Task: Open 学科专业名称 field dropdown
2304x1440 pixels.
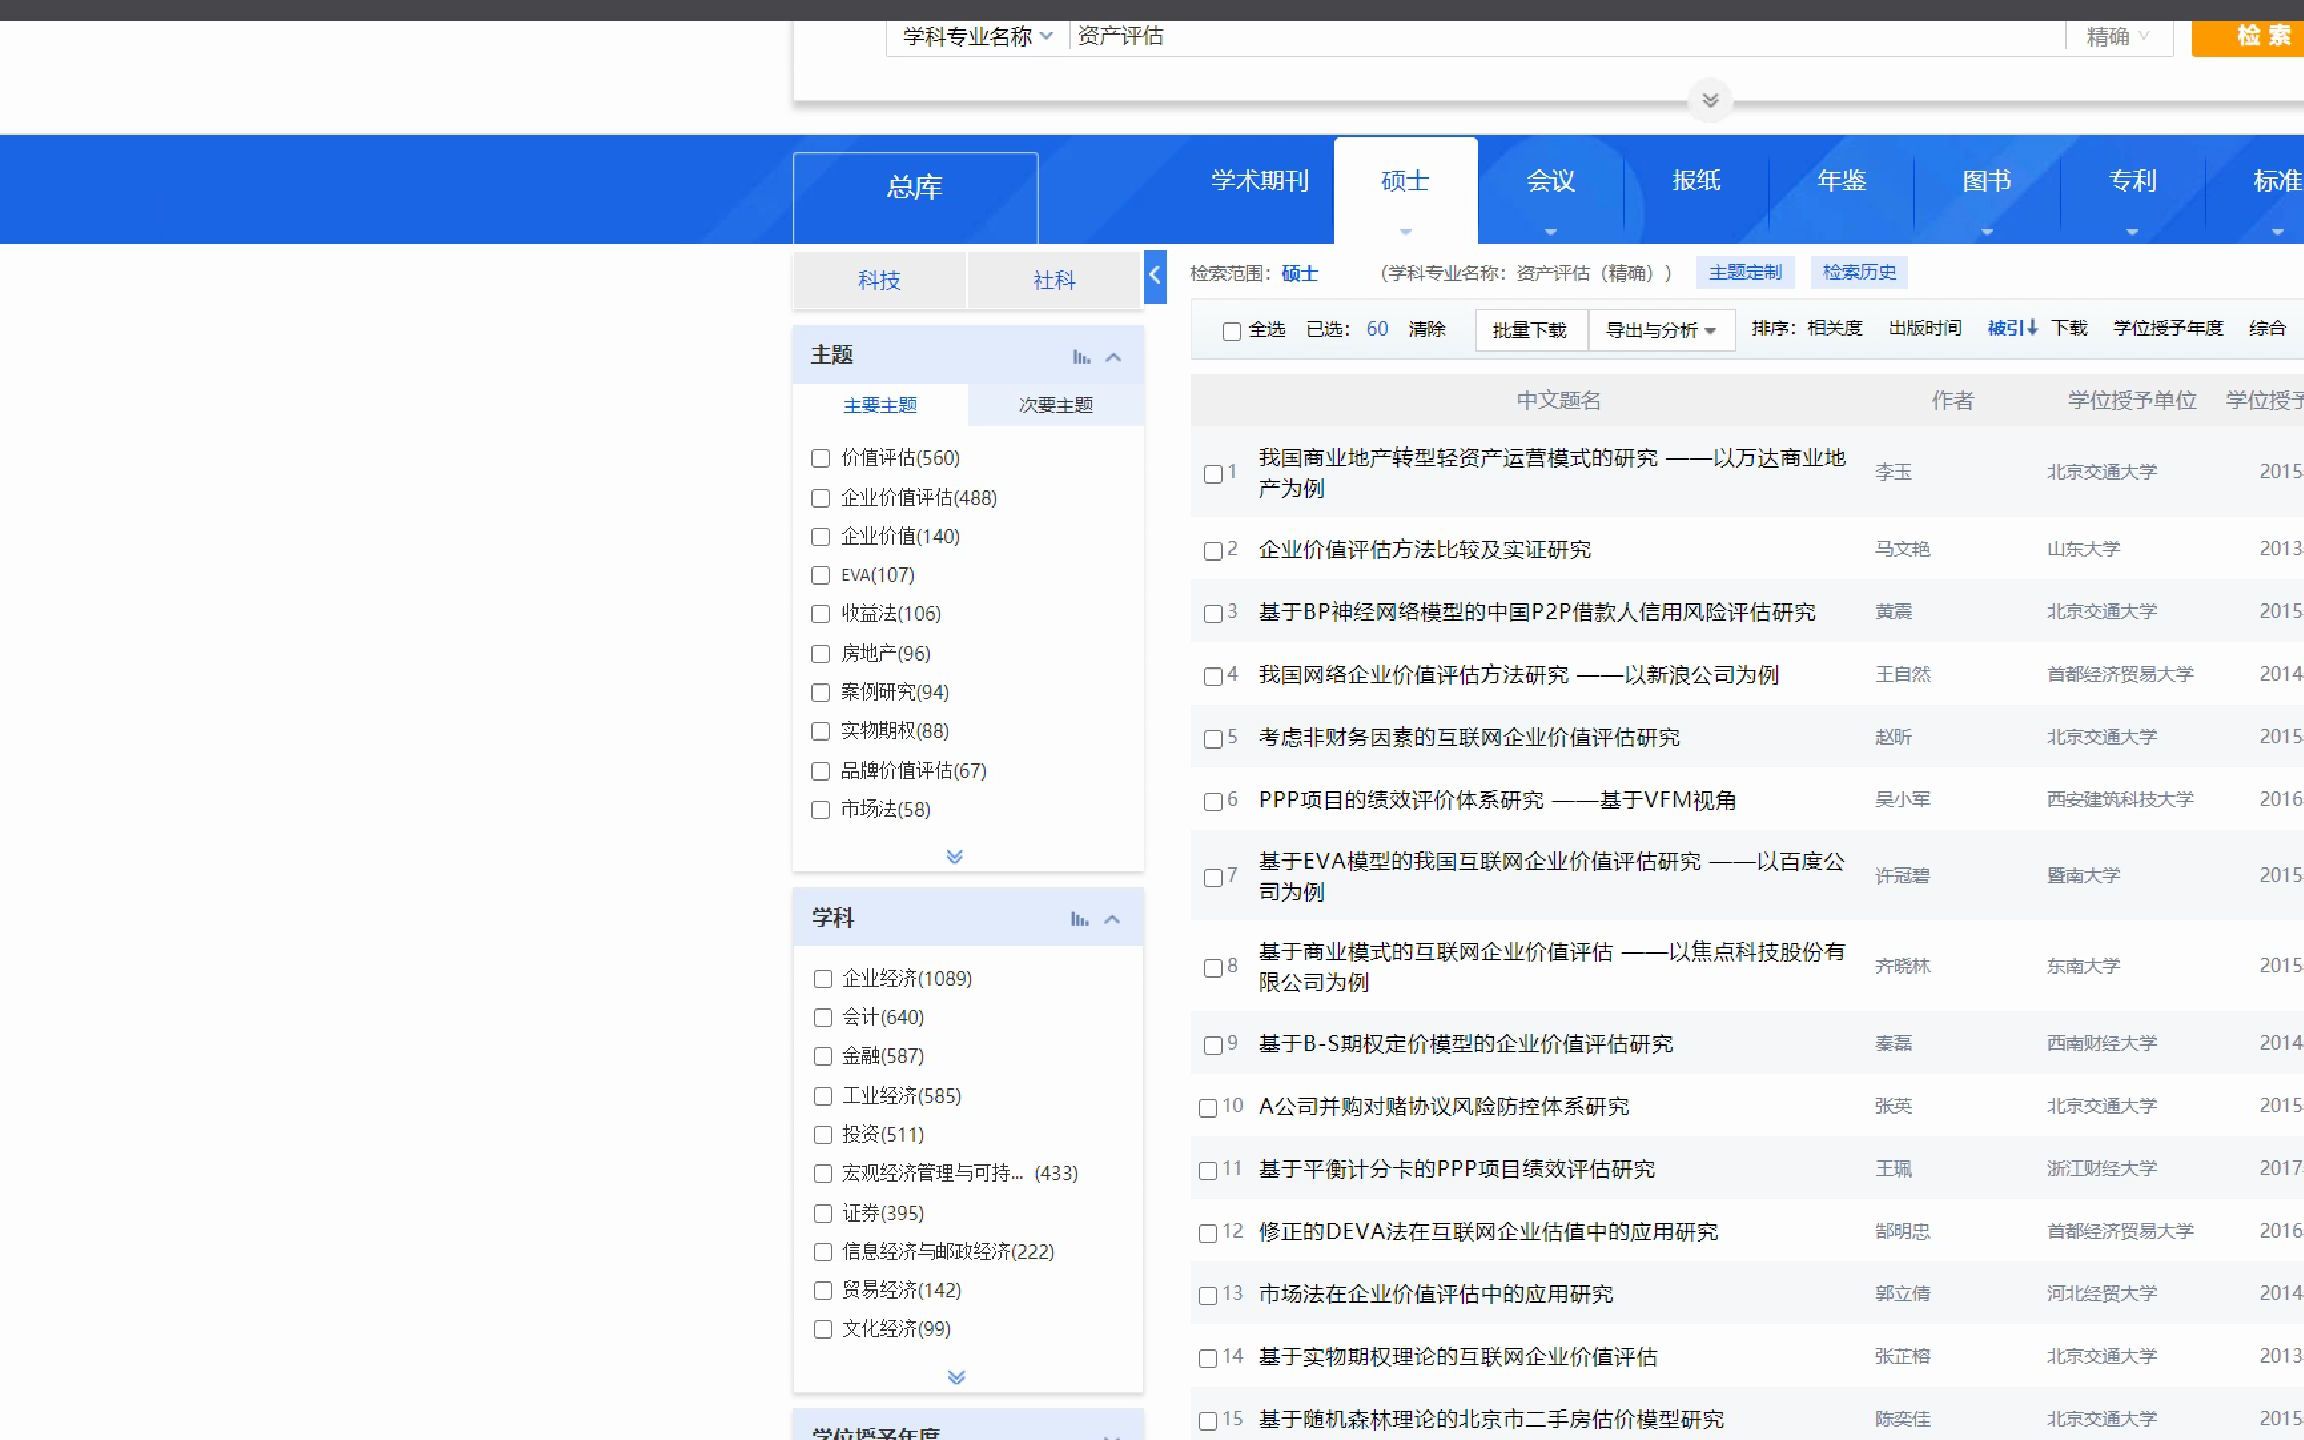Action: point(977,37)
